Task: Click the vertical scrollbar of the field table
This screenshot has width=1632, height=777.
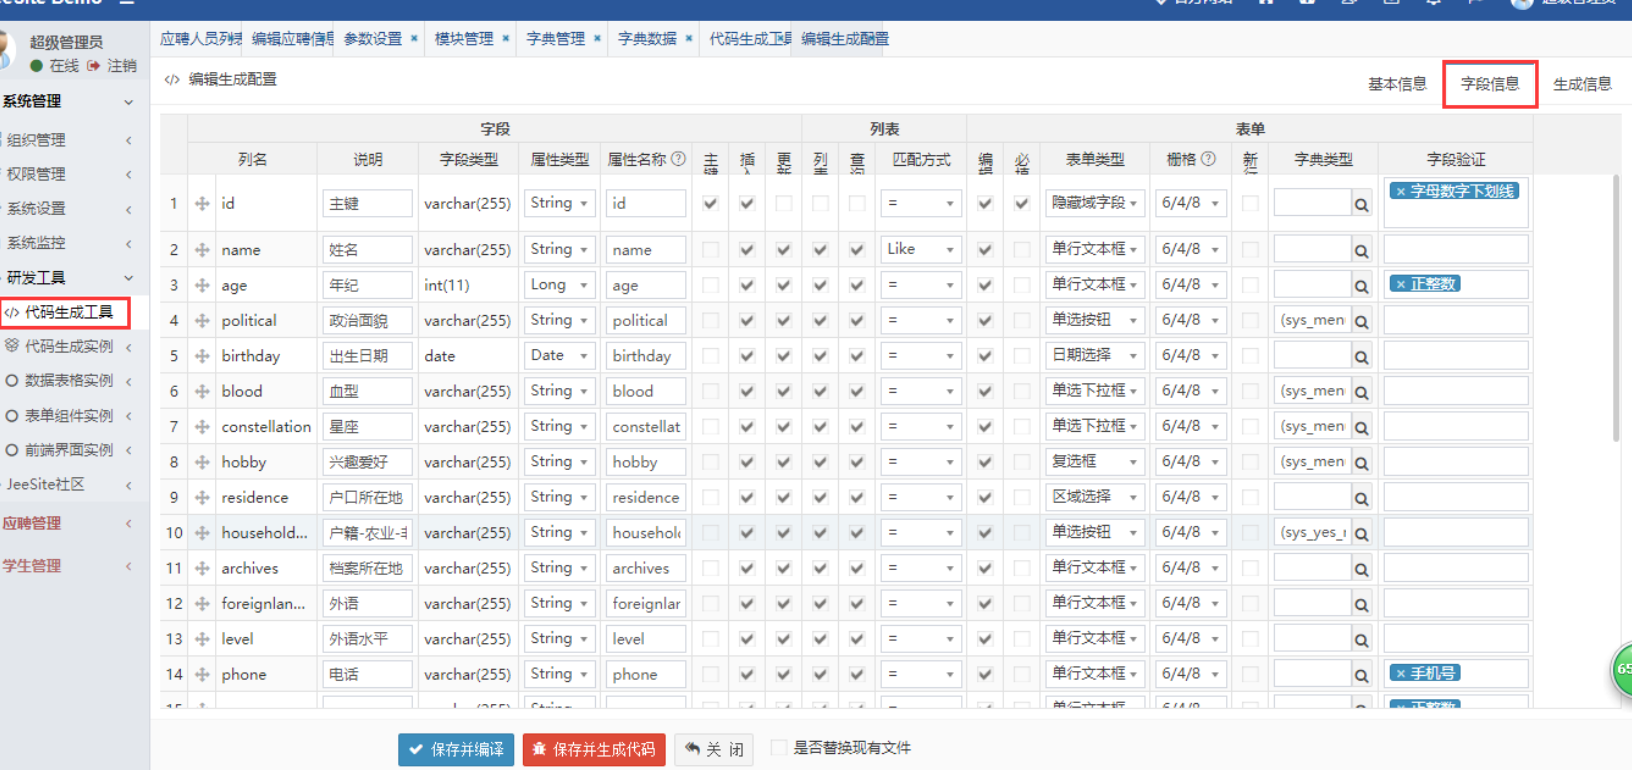Action: [x=1616, y=308]
